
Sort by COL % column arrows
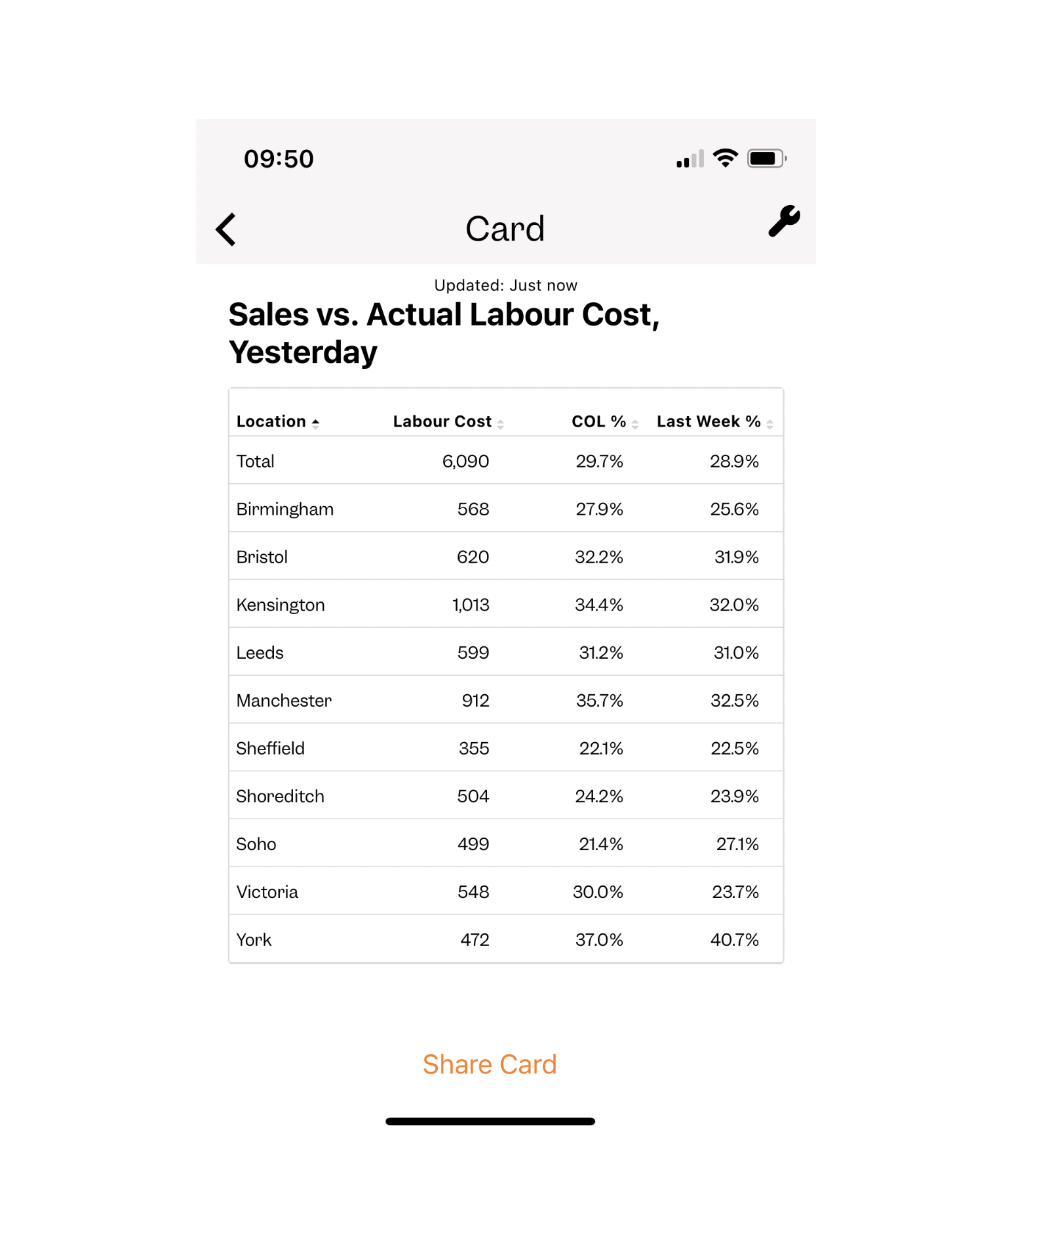pos(635,424)
